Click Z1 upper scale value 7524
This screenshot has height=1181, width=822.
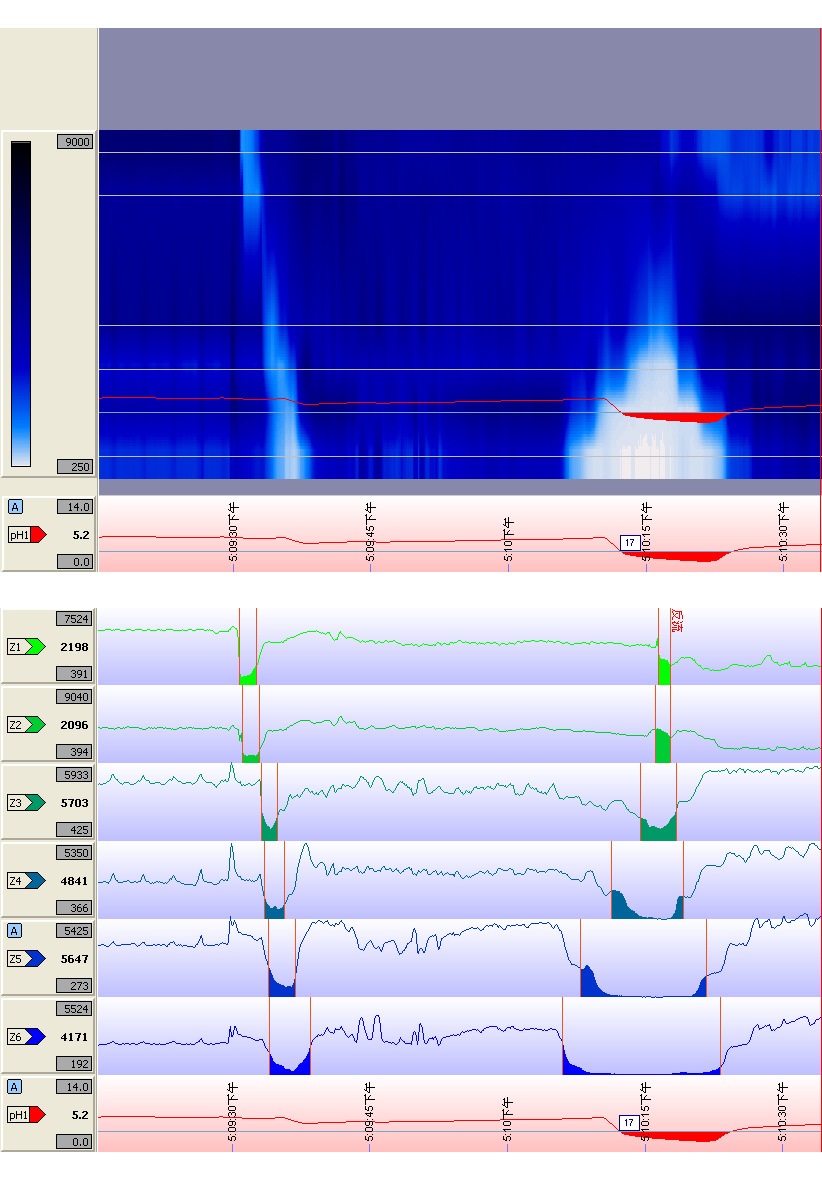coord(75,619)
